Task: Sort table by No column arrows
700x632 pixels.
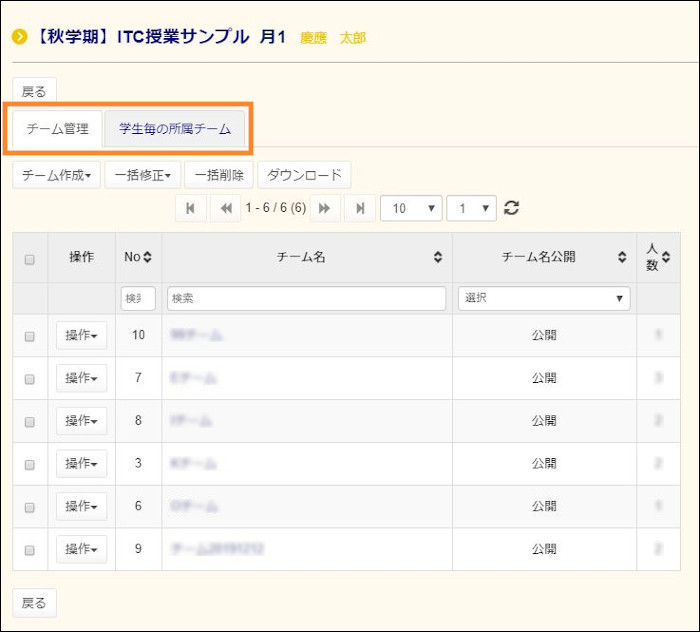Action: point(147,257)
